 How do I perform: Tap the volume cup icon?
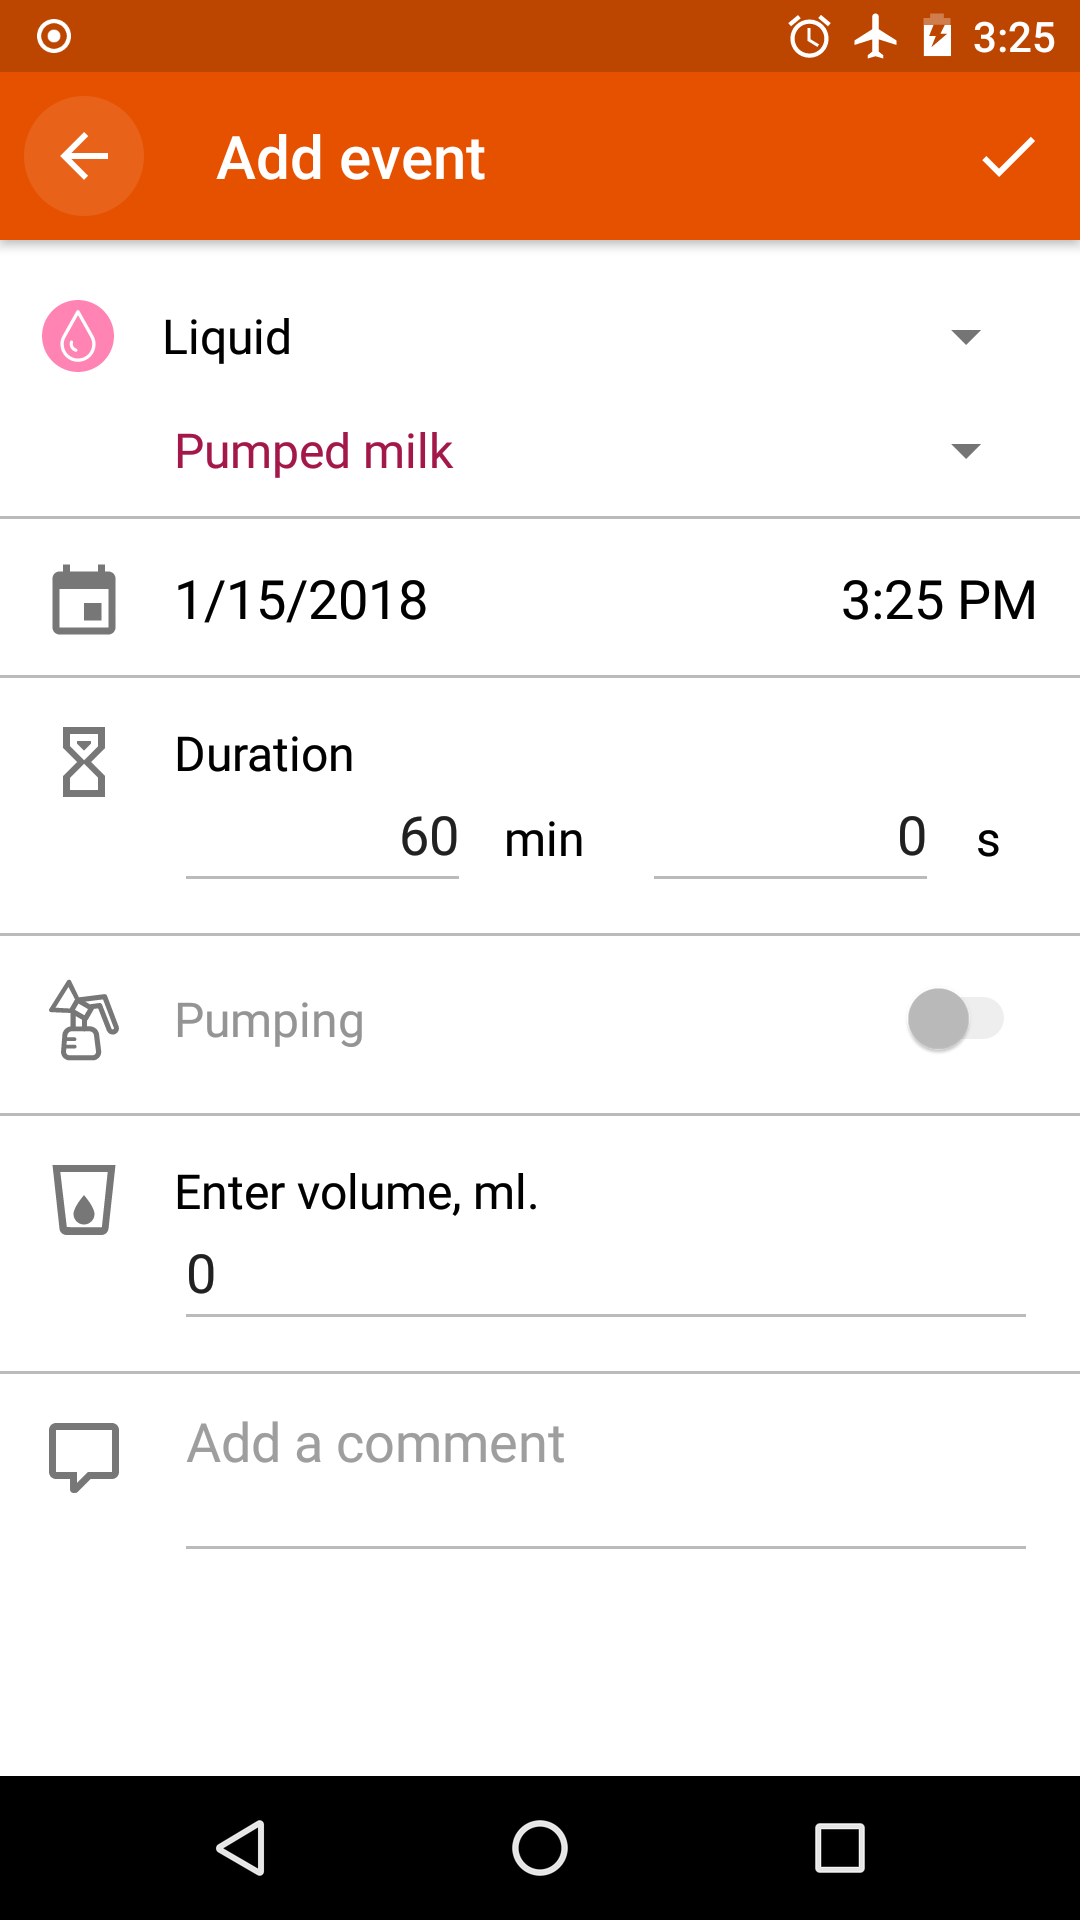click(x=84, y=1199)
